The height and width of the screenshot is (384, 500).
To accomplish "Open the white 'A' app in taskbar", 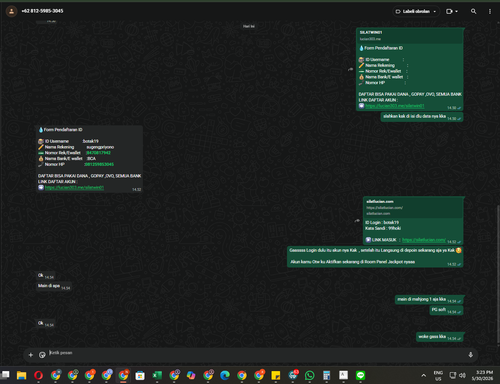I will pos(344,376).
